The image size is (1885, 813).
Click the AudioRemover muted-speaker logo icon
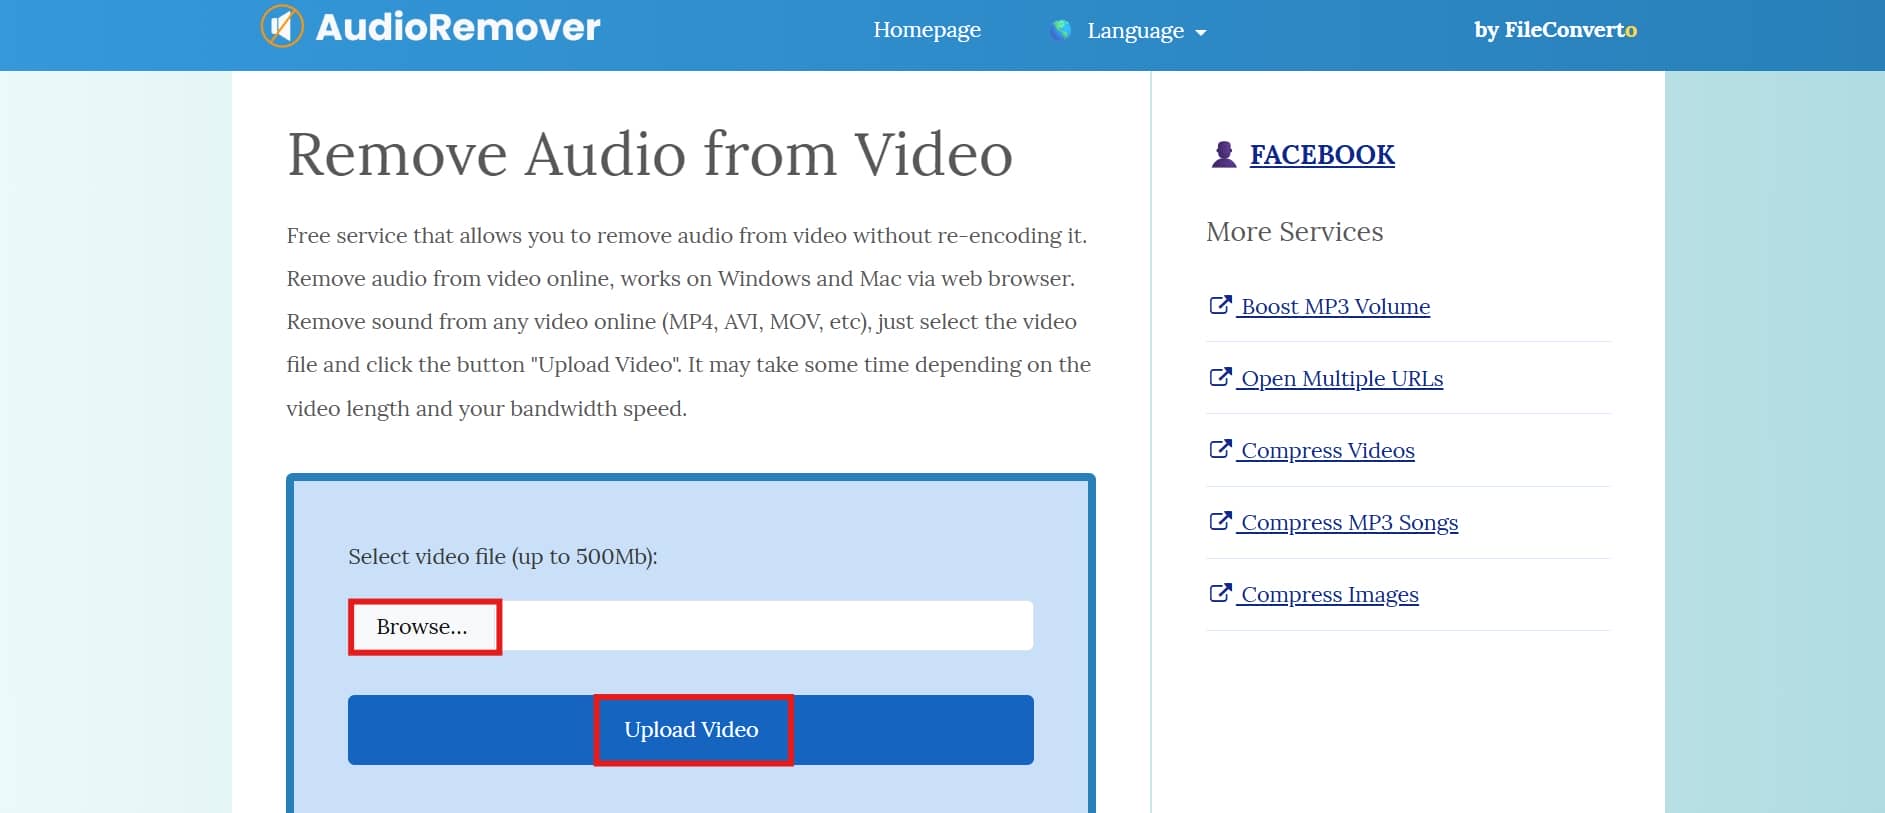tap(282, 26)
